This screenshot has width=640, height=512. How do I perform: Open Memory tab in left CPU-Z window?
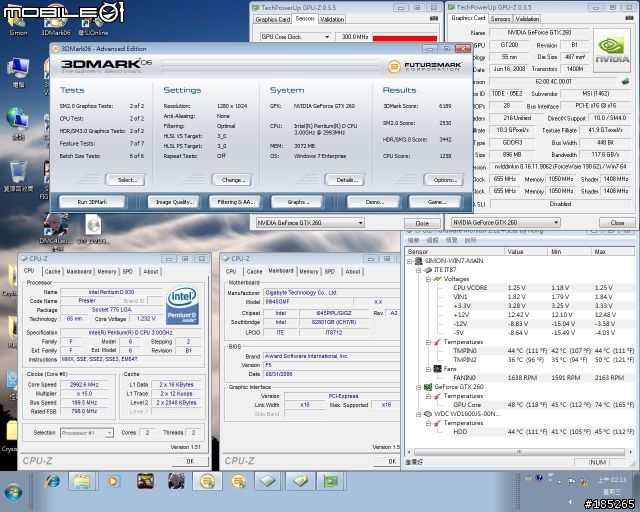coord(107,272)
